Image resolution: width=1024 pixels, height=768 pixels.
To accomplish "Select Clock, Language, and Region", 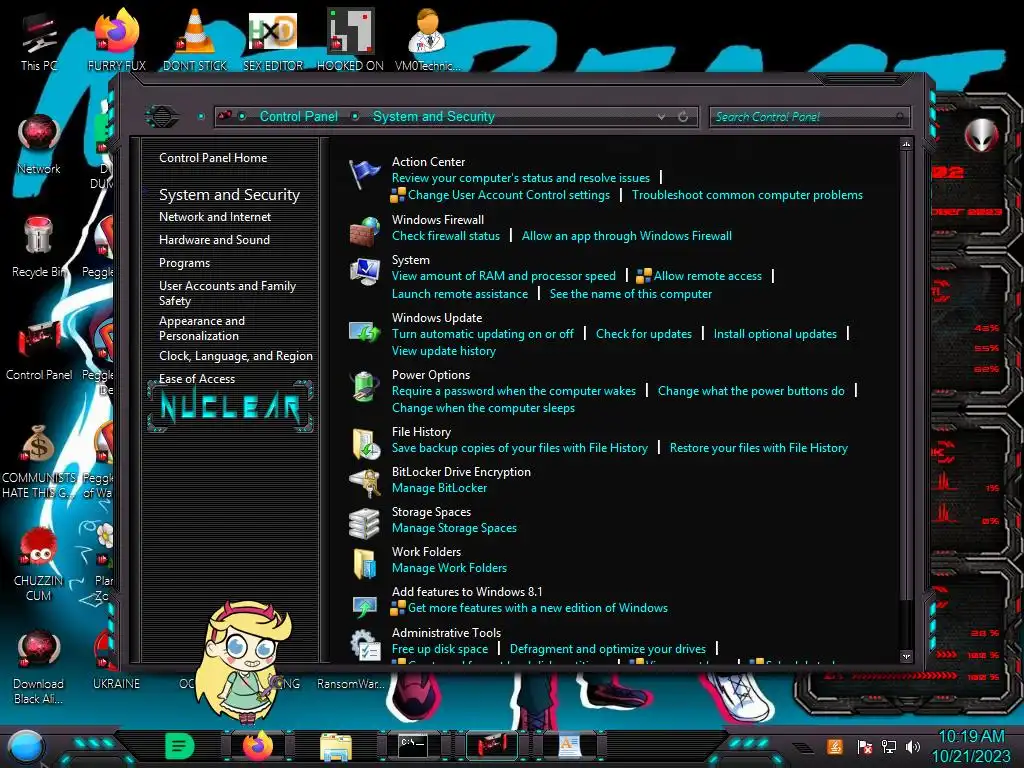I will (x=236, y=356).
